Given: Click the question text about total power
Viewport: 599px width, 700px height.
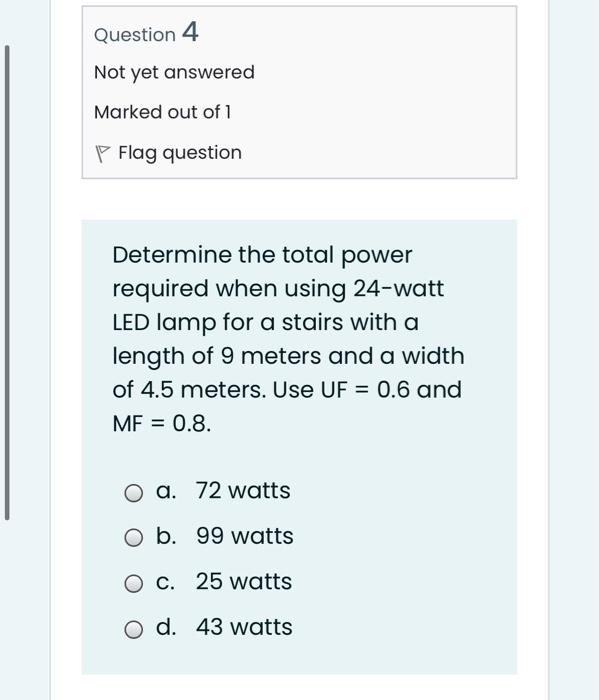Looking at the screenshot, I should (288, 339).
